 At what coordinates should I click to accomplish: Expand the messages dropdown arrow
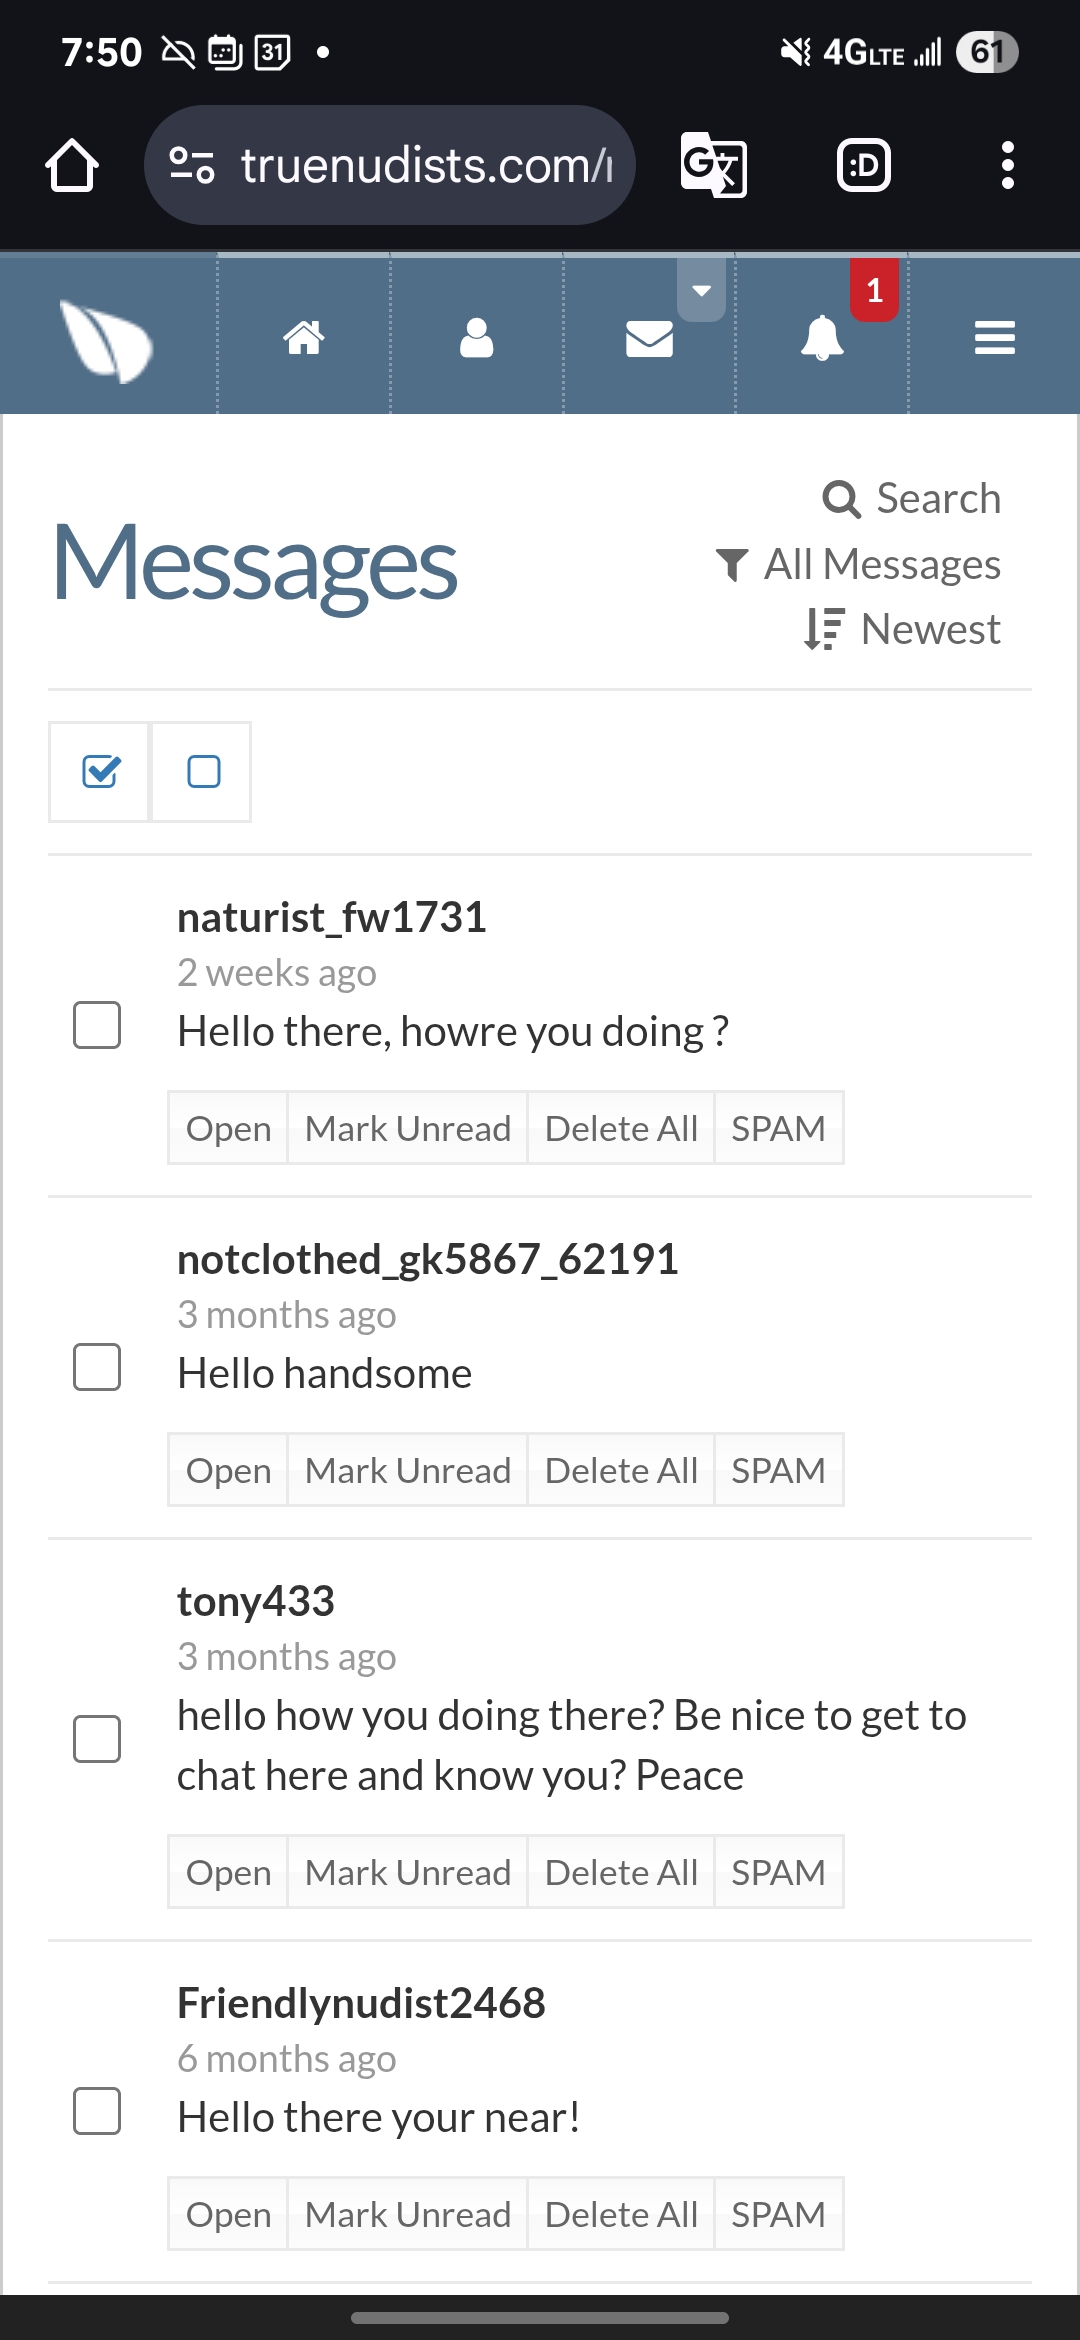[x=701, y=290]
